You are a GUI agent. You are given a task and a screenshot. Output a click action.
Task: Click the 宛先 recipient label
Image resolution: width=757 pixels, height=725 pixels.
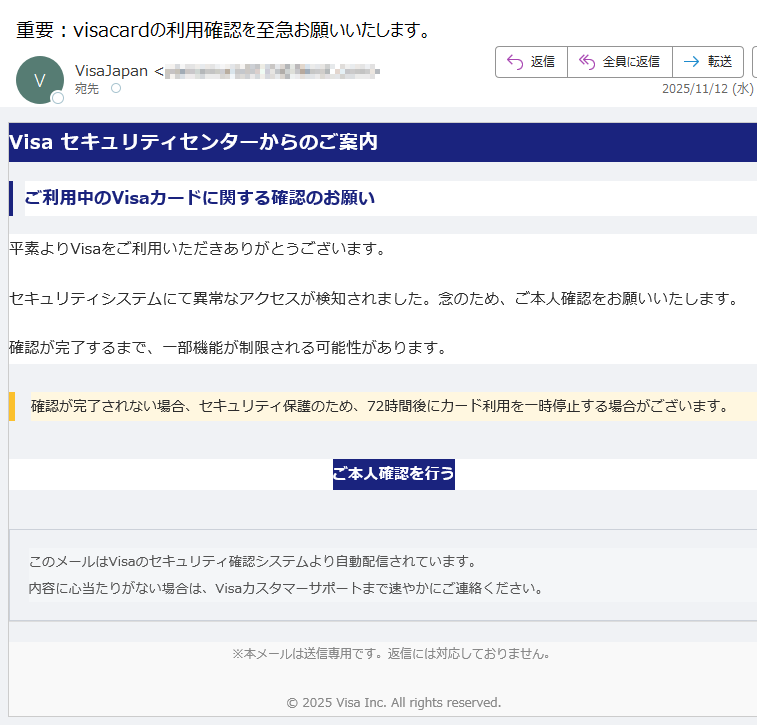(x=87, y=89)
